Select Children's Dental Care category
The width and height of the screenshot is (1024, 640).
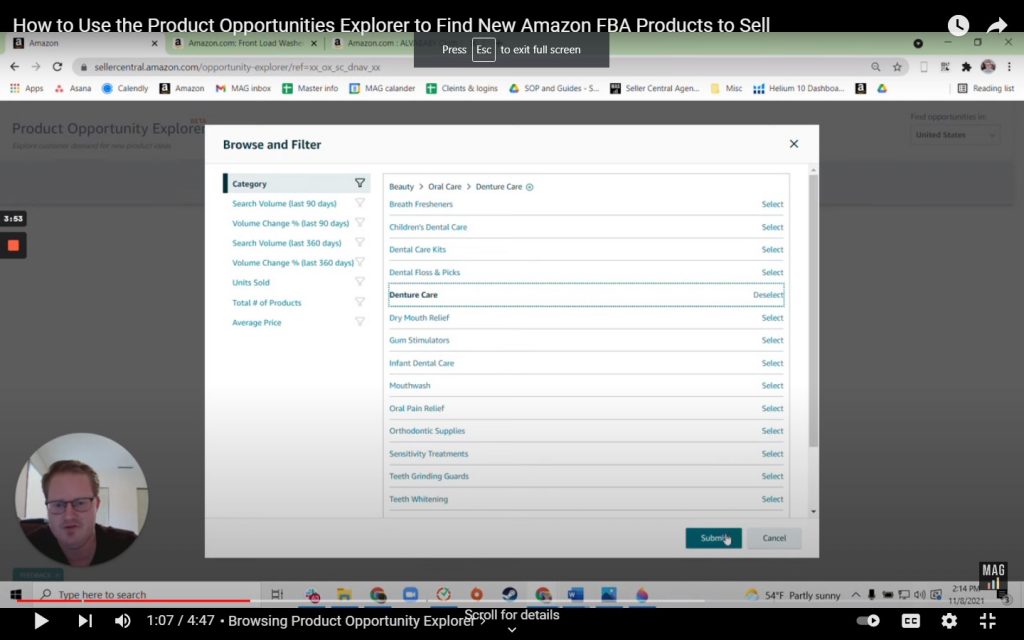pyautogui.click(x=772, y=227)
